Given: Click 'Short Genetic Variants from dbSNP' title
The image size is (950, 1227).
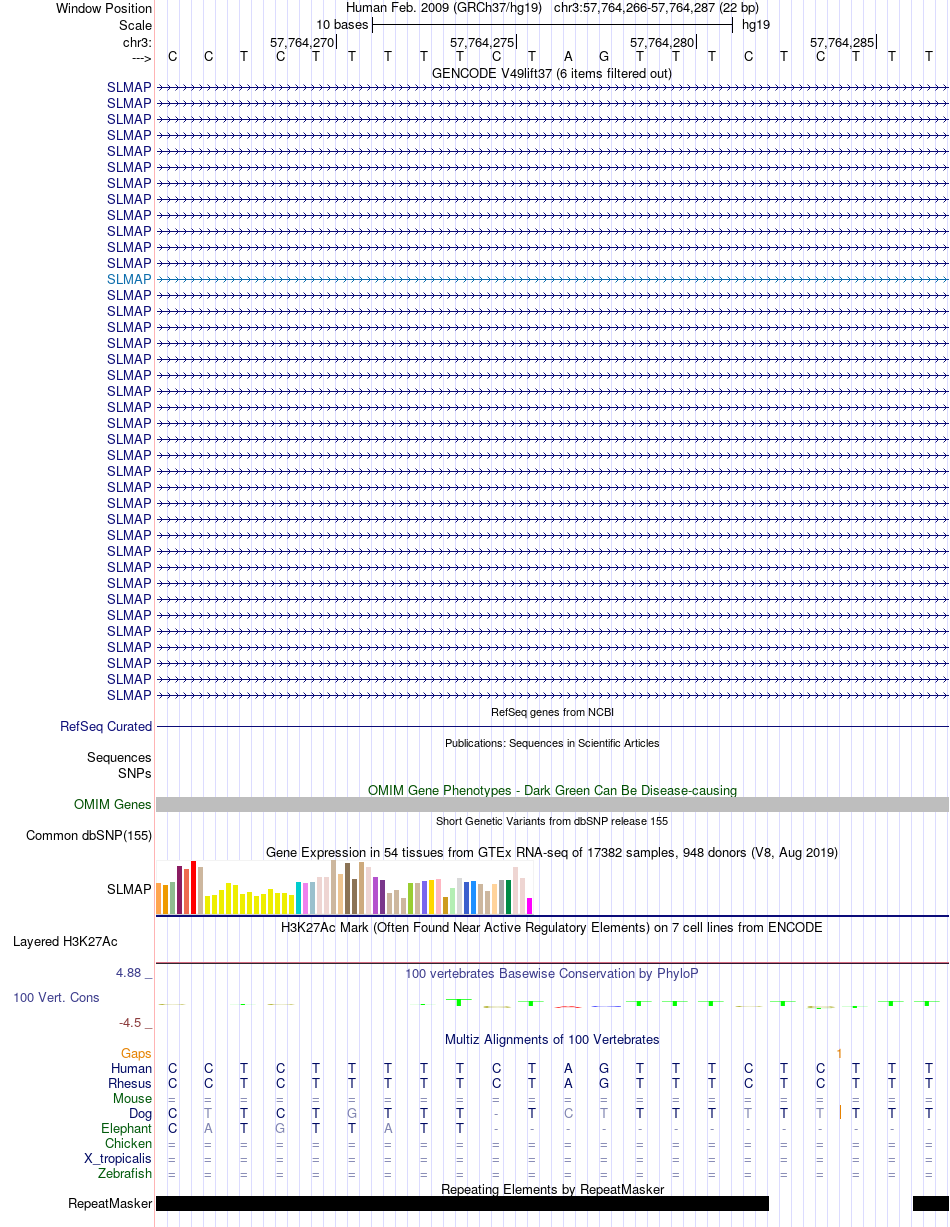Looking at the screenshot, I should pos(552,821).
